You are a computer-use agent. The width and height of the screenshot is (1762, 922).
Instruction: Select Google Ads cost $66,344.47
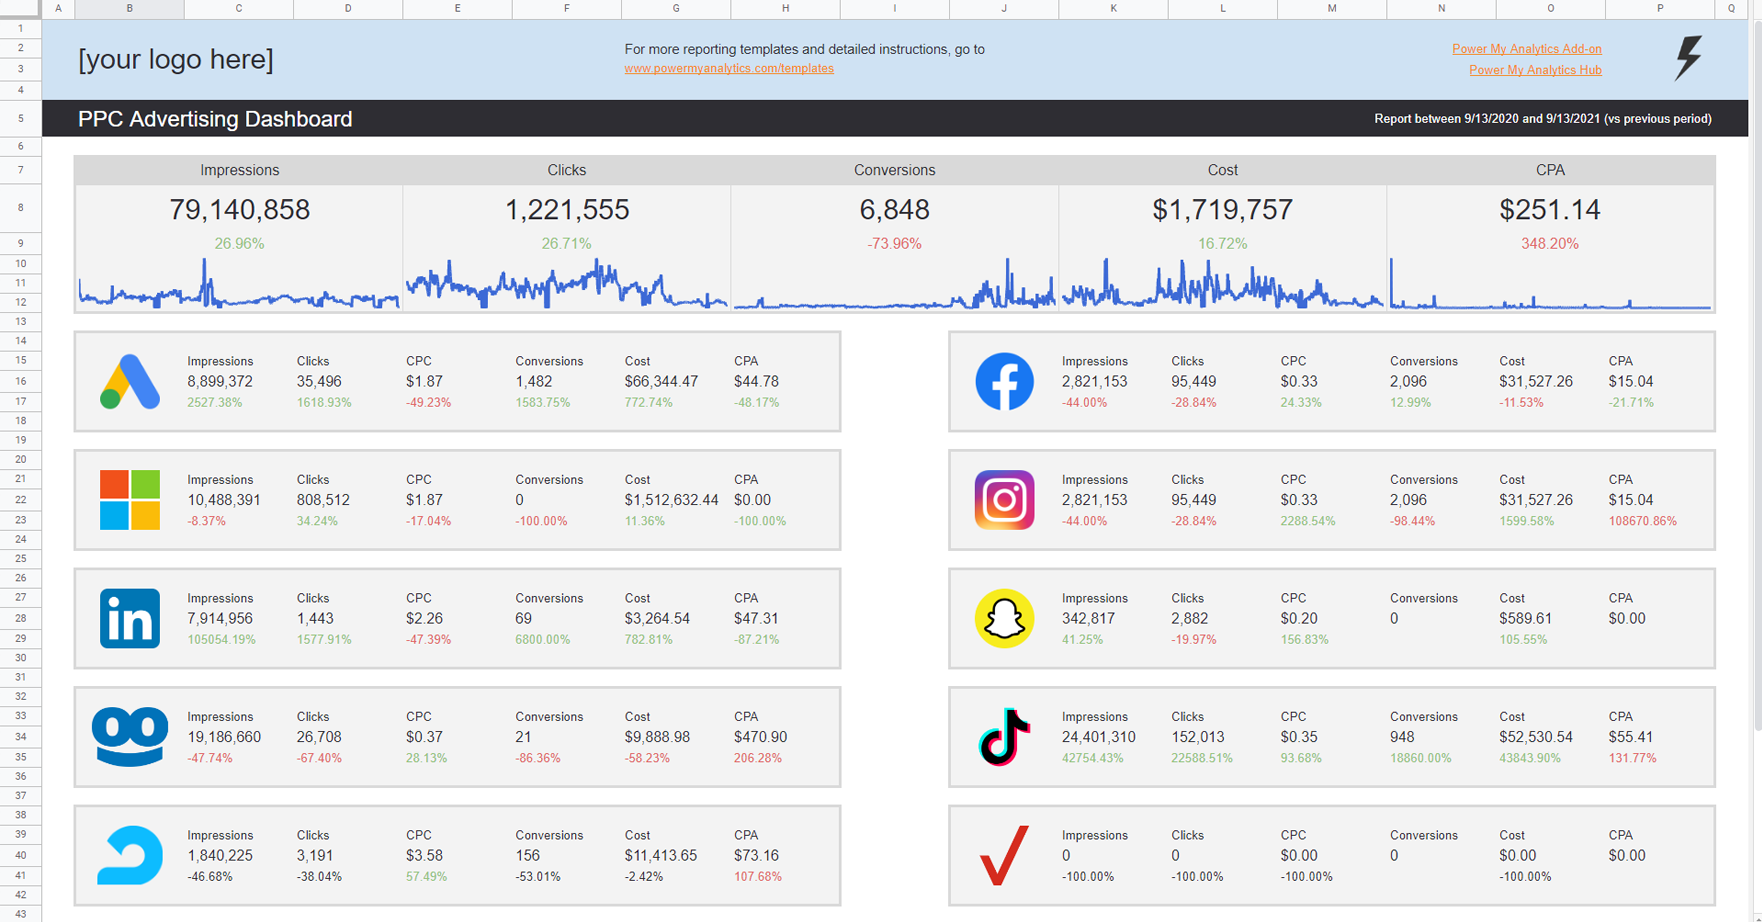661,382
